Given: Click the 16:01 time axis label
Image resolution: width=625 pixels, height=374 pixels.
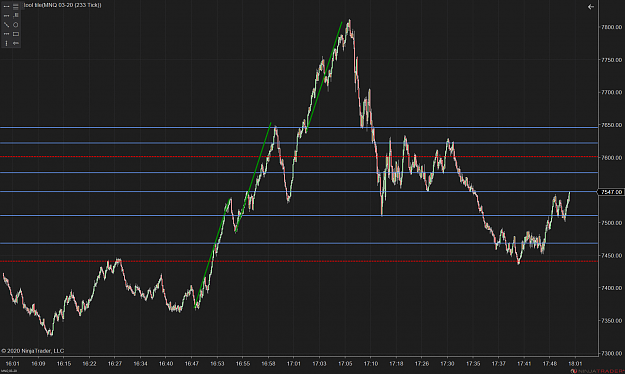Looking at the screenshot, I should 12,364.
